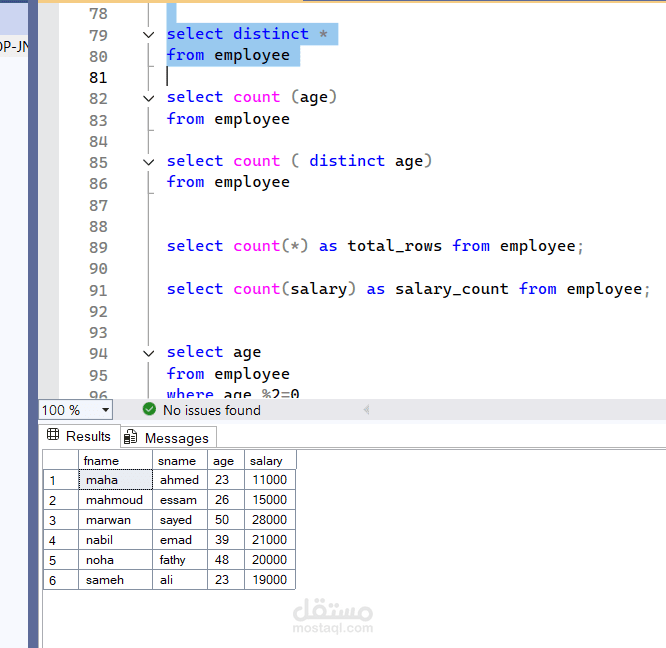Click the grid icon on Results tab
Screen dimensions: 666x648
pyautogui.click(x=53, y=436)
